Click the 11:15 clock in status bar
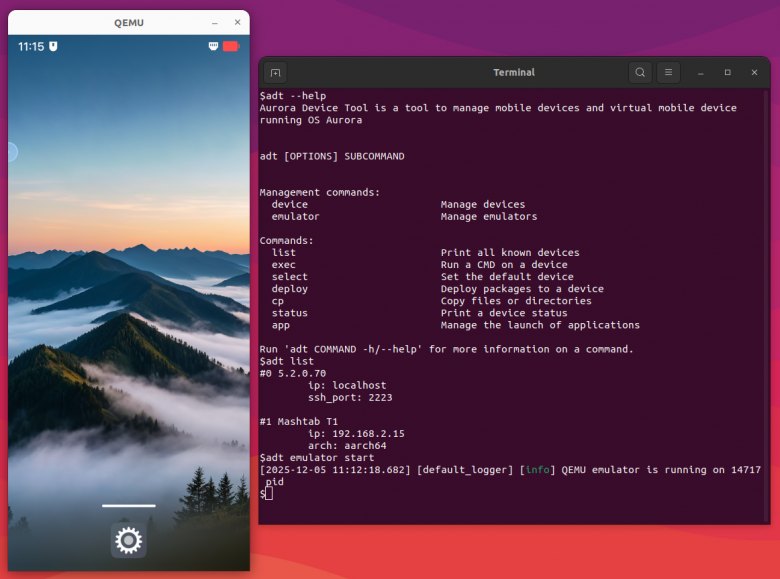This screenshot has width=780, height=579. (31, 47)
